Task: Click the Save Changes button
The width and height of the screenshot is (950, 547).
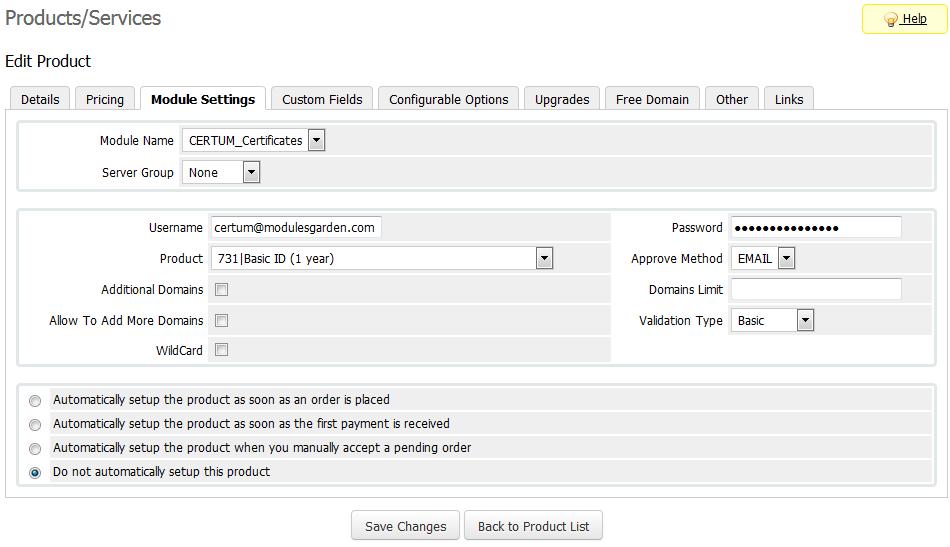Action: point(405,526)
